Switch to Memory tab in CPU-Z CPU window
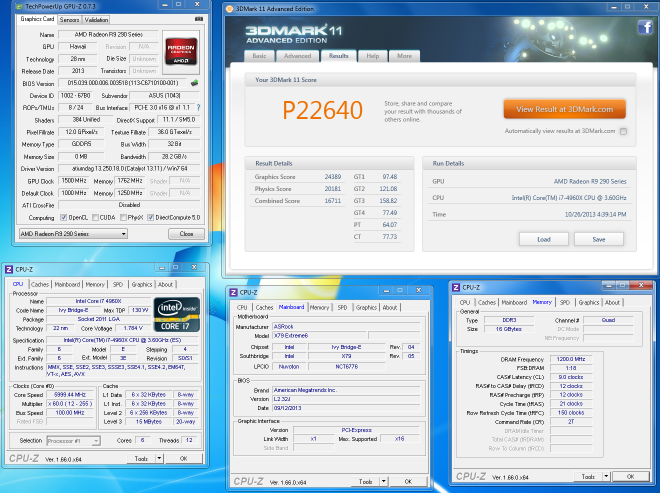This screenshot has height=493, width=660. (x=95, y=285)
